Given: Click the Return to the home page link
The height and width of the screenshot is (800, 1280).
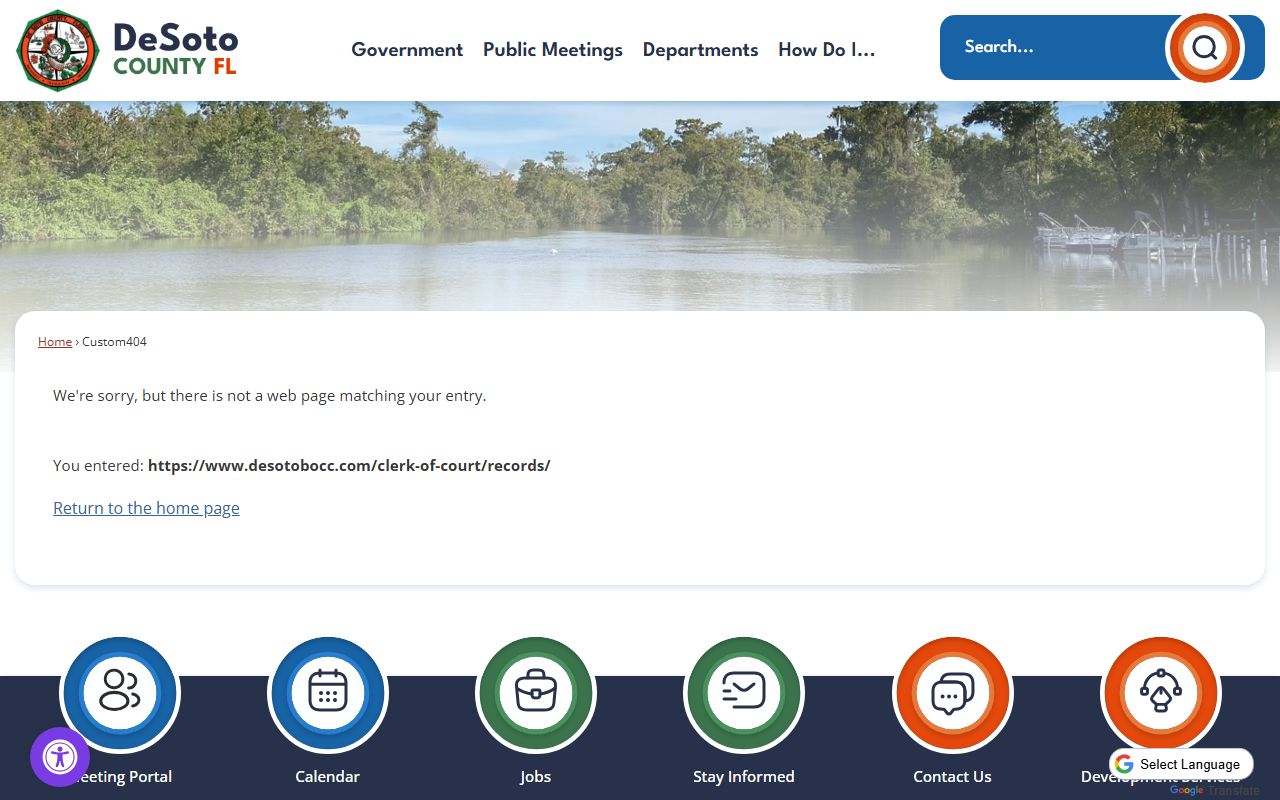Looking at the screenshot, I should pos(146,508).
